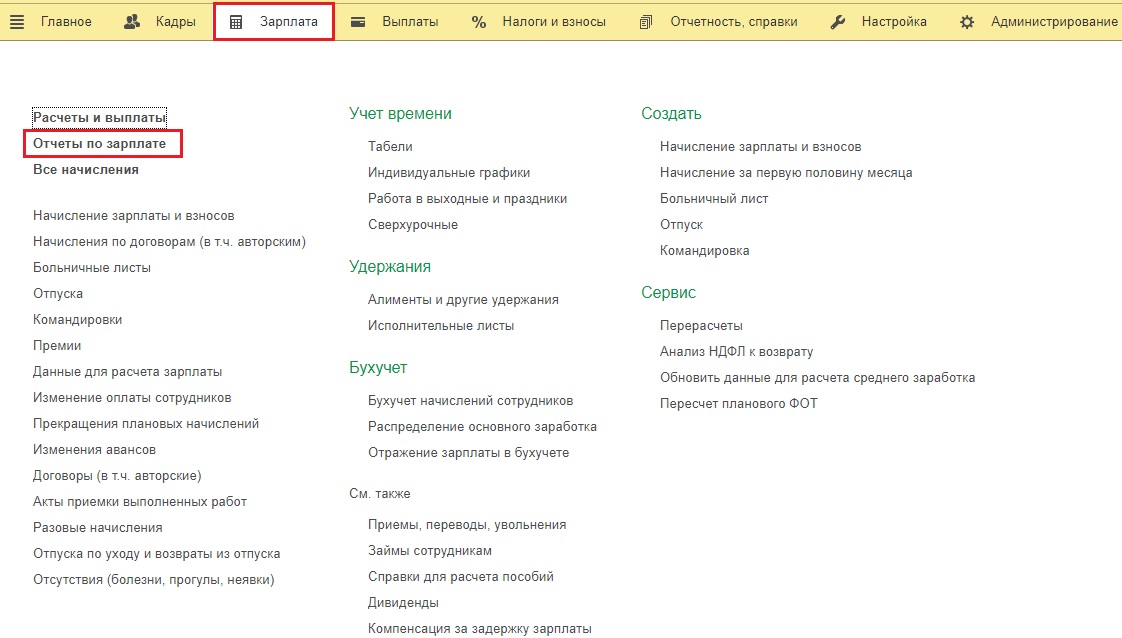
Task: Create a Командировка document
Action: [704, 250]
